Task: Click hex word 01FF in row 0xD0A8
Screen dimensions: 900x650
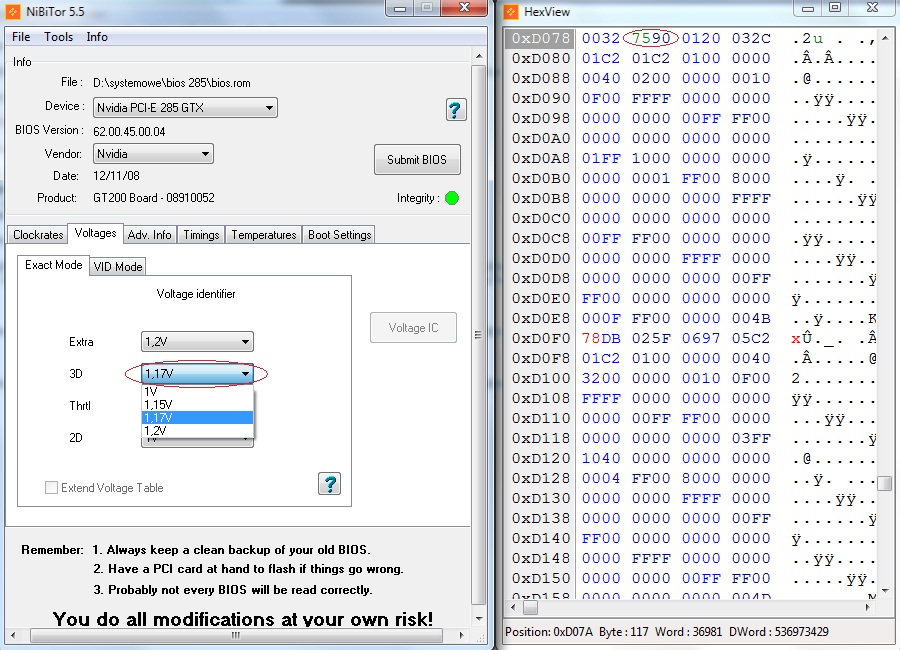Action: click(601, 158)
